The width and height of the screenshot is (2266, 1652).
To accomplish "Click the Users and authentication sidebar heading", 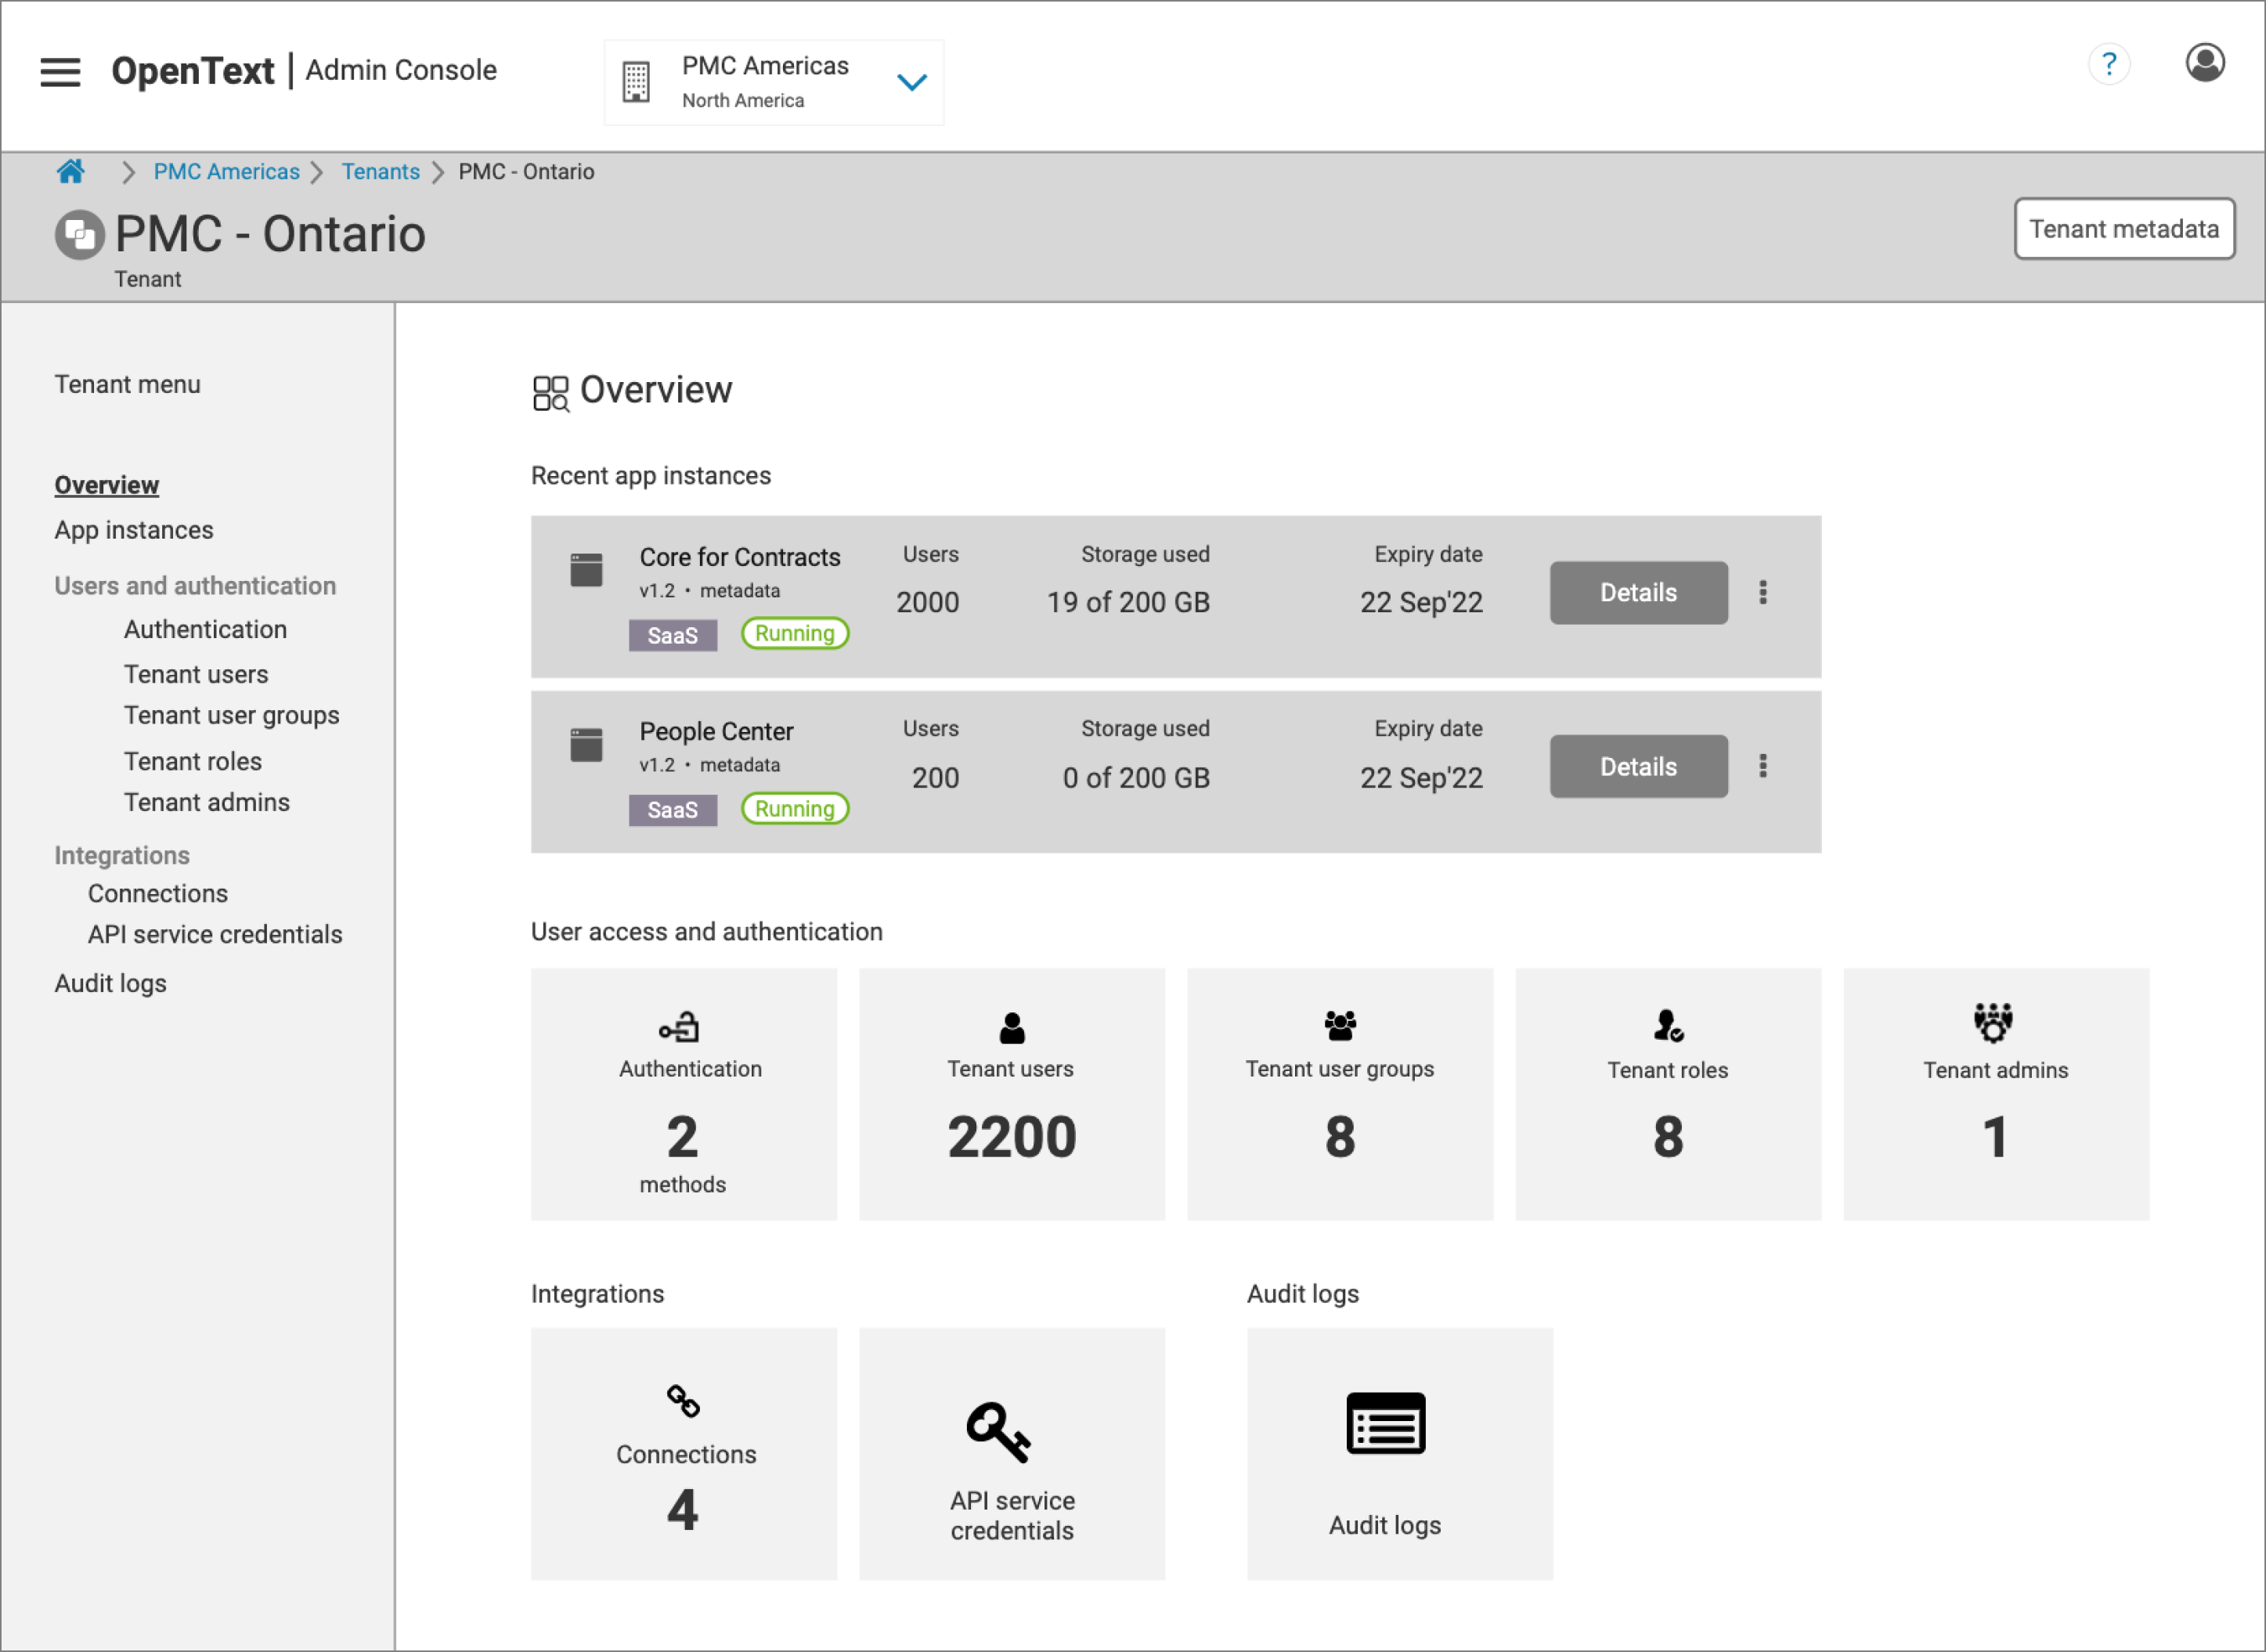I will pos(195,586).
